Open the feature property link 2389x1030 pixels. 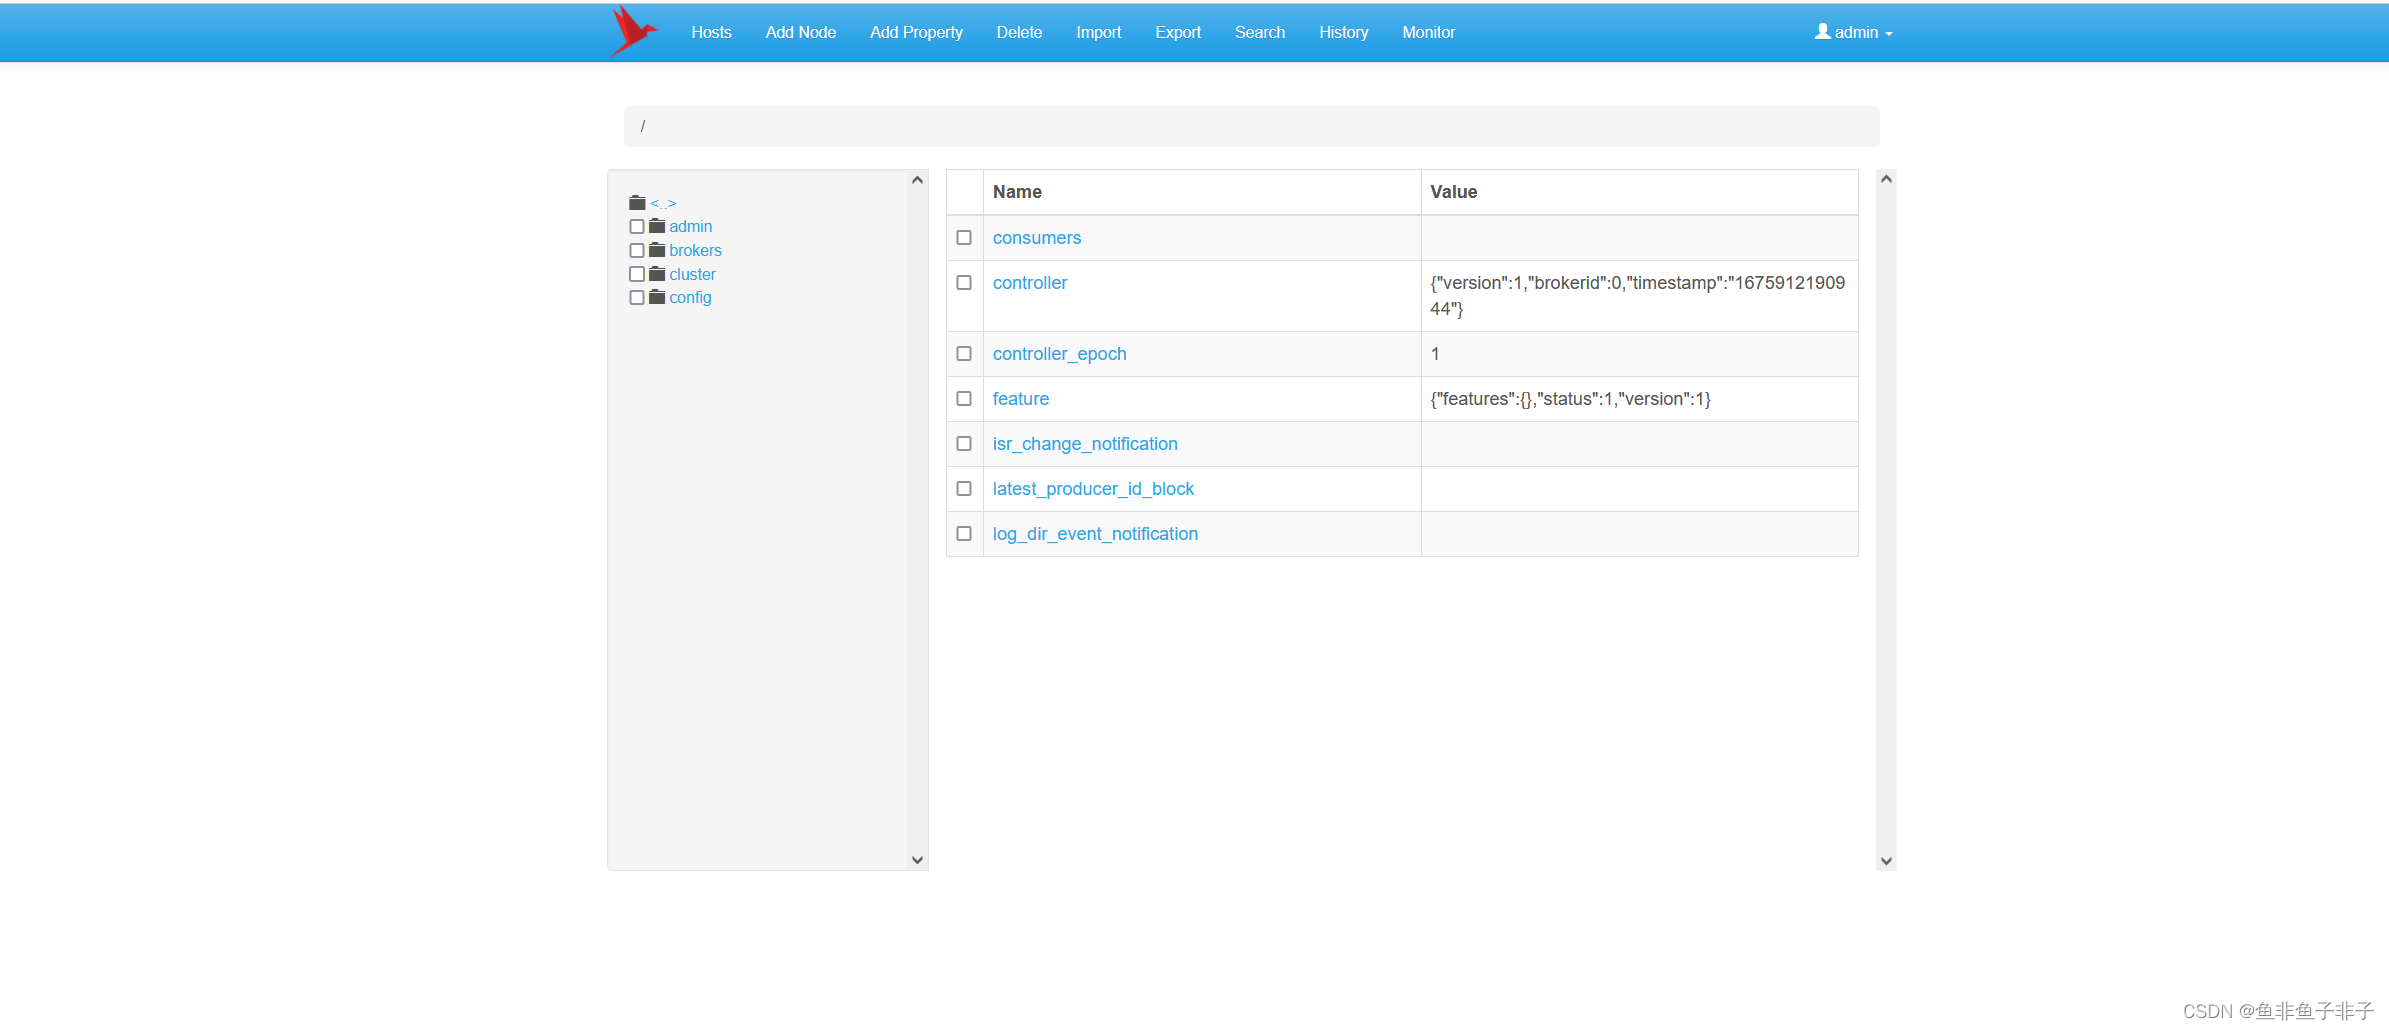tap(1021, 399)
